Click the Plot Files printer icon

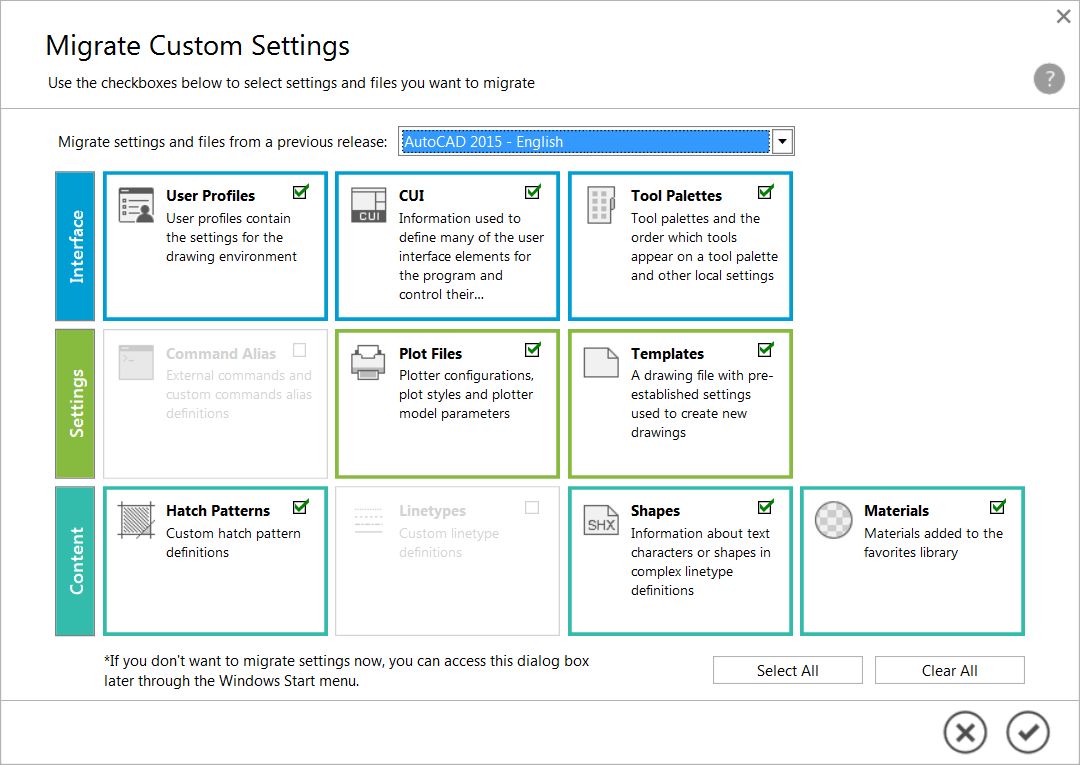pos(368,362)
